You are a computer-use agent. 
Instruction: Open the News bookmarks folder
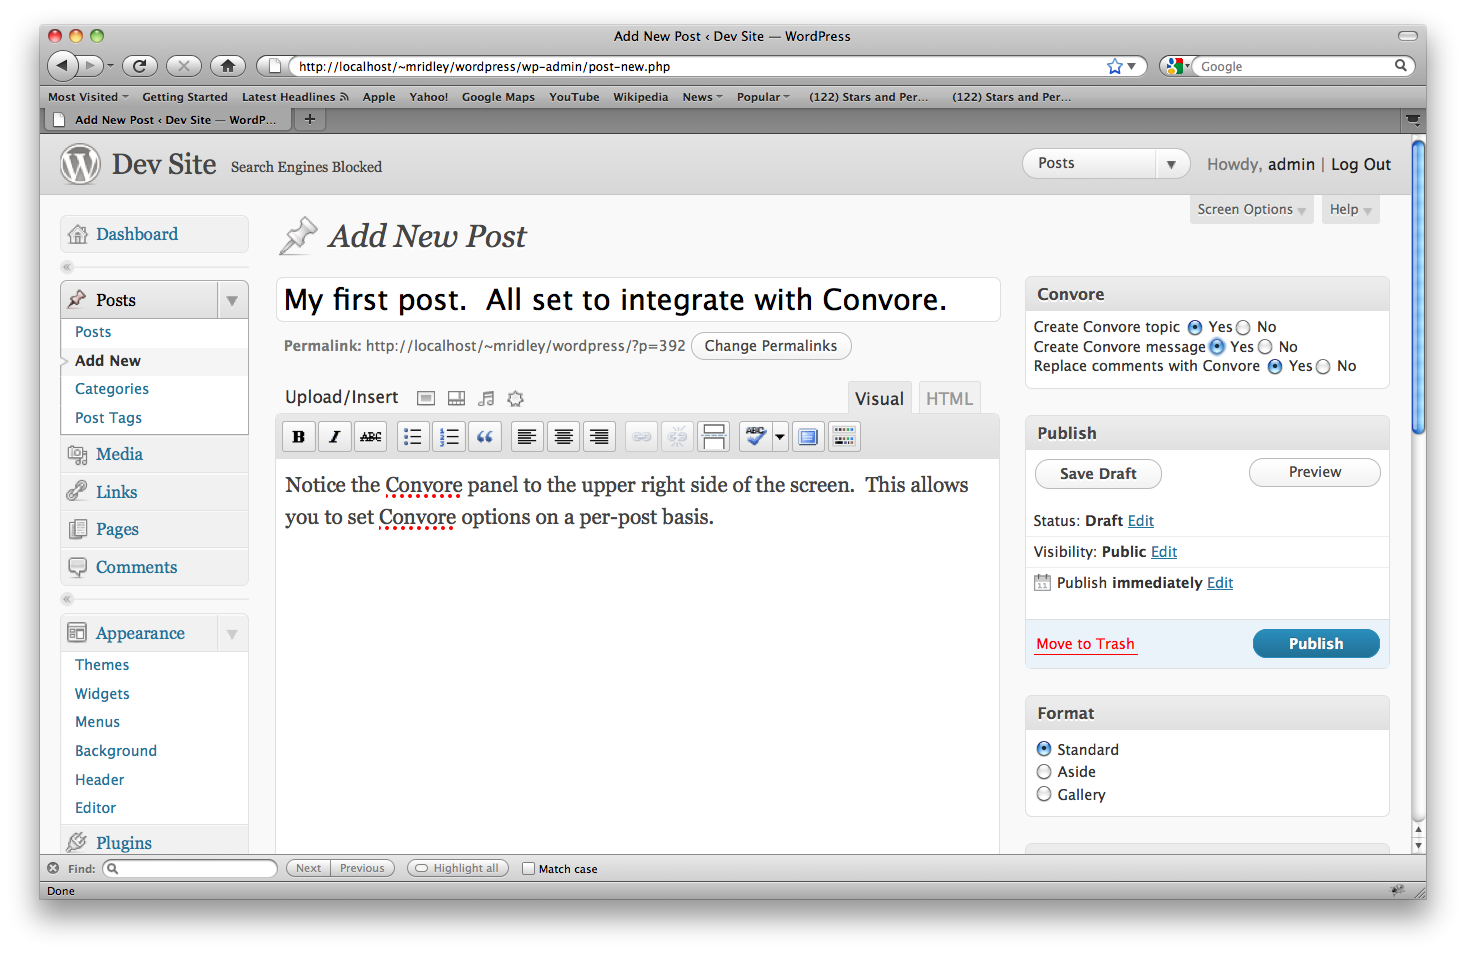coord(703,97)
